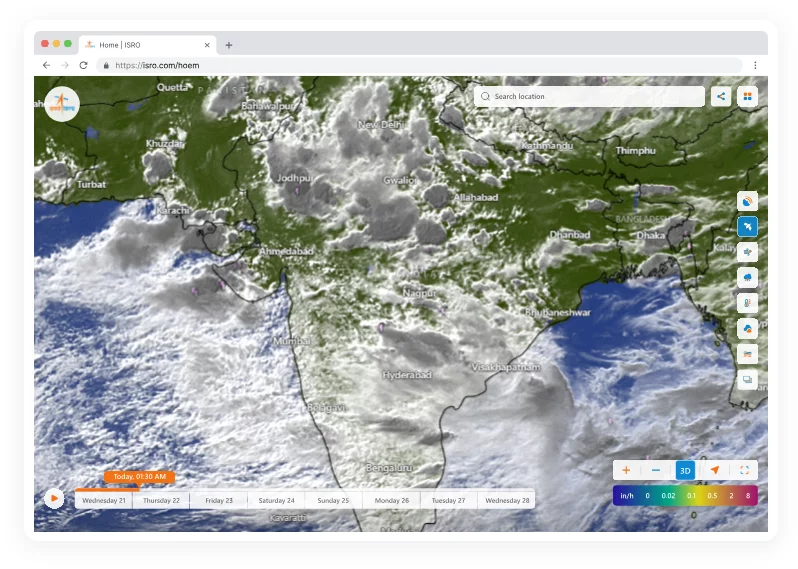This screenshot has height=569, width=798.
Task: Click the Thimphu map label
Action: pos(636,151)
